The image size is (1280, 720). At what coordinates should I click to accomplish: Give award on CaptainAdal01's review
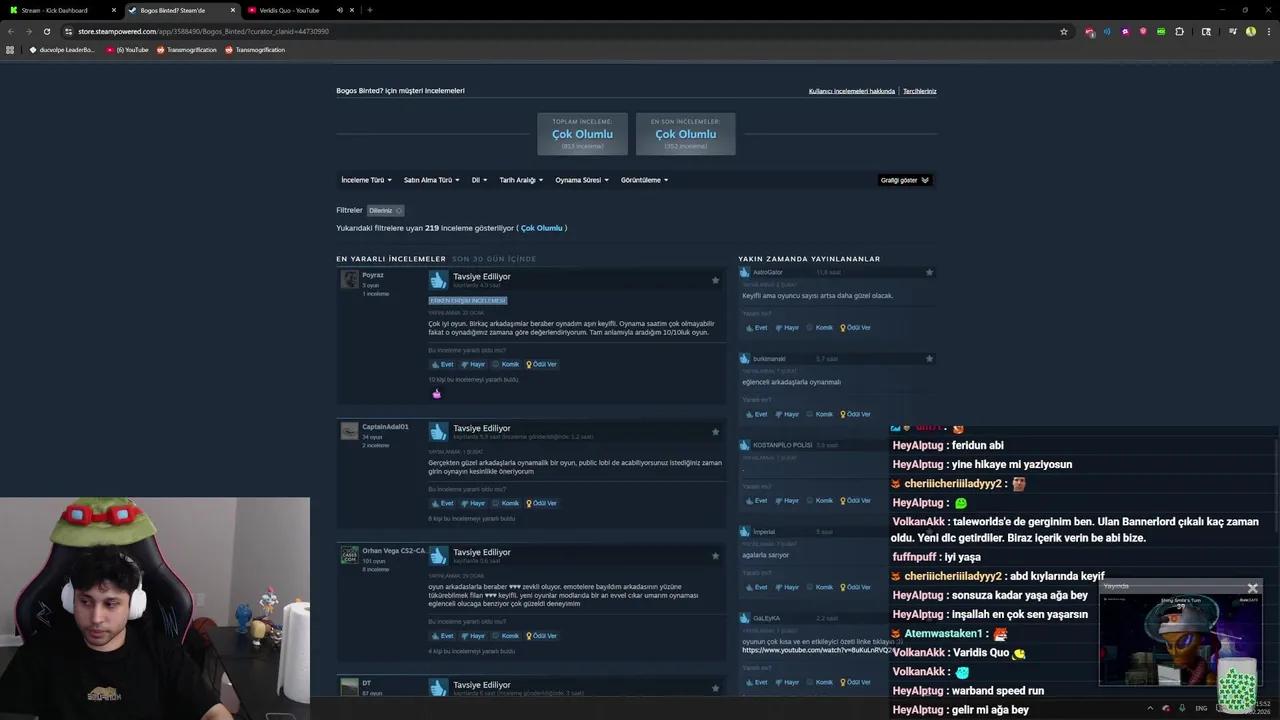(541, 503)
